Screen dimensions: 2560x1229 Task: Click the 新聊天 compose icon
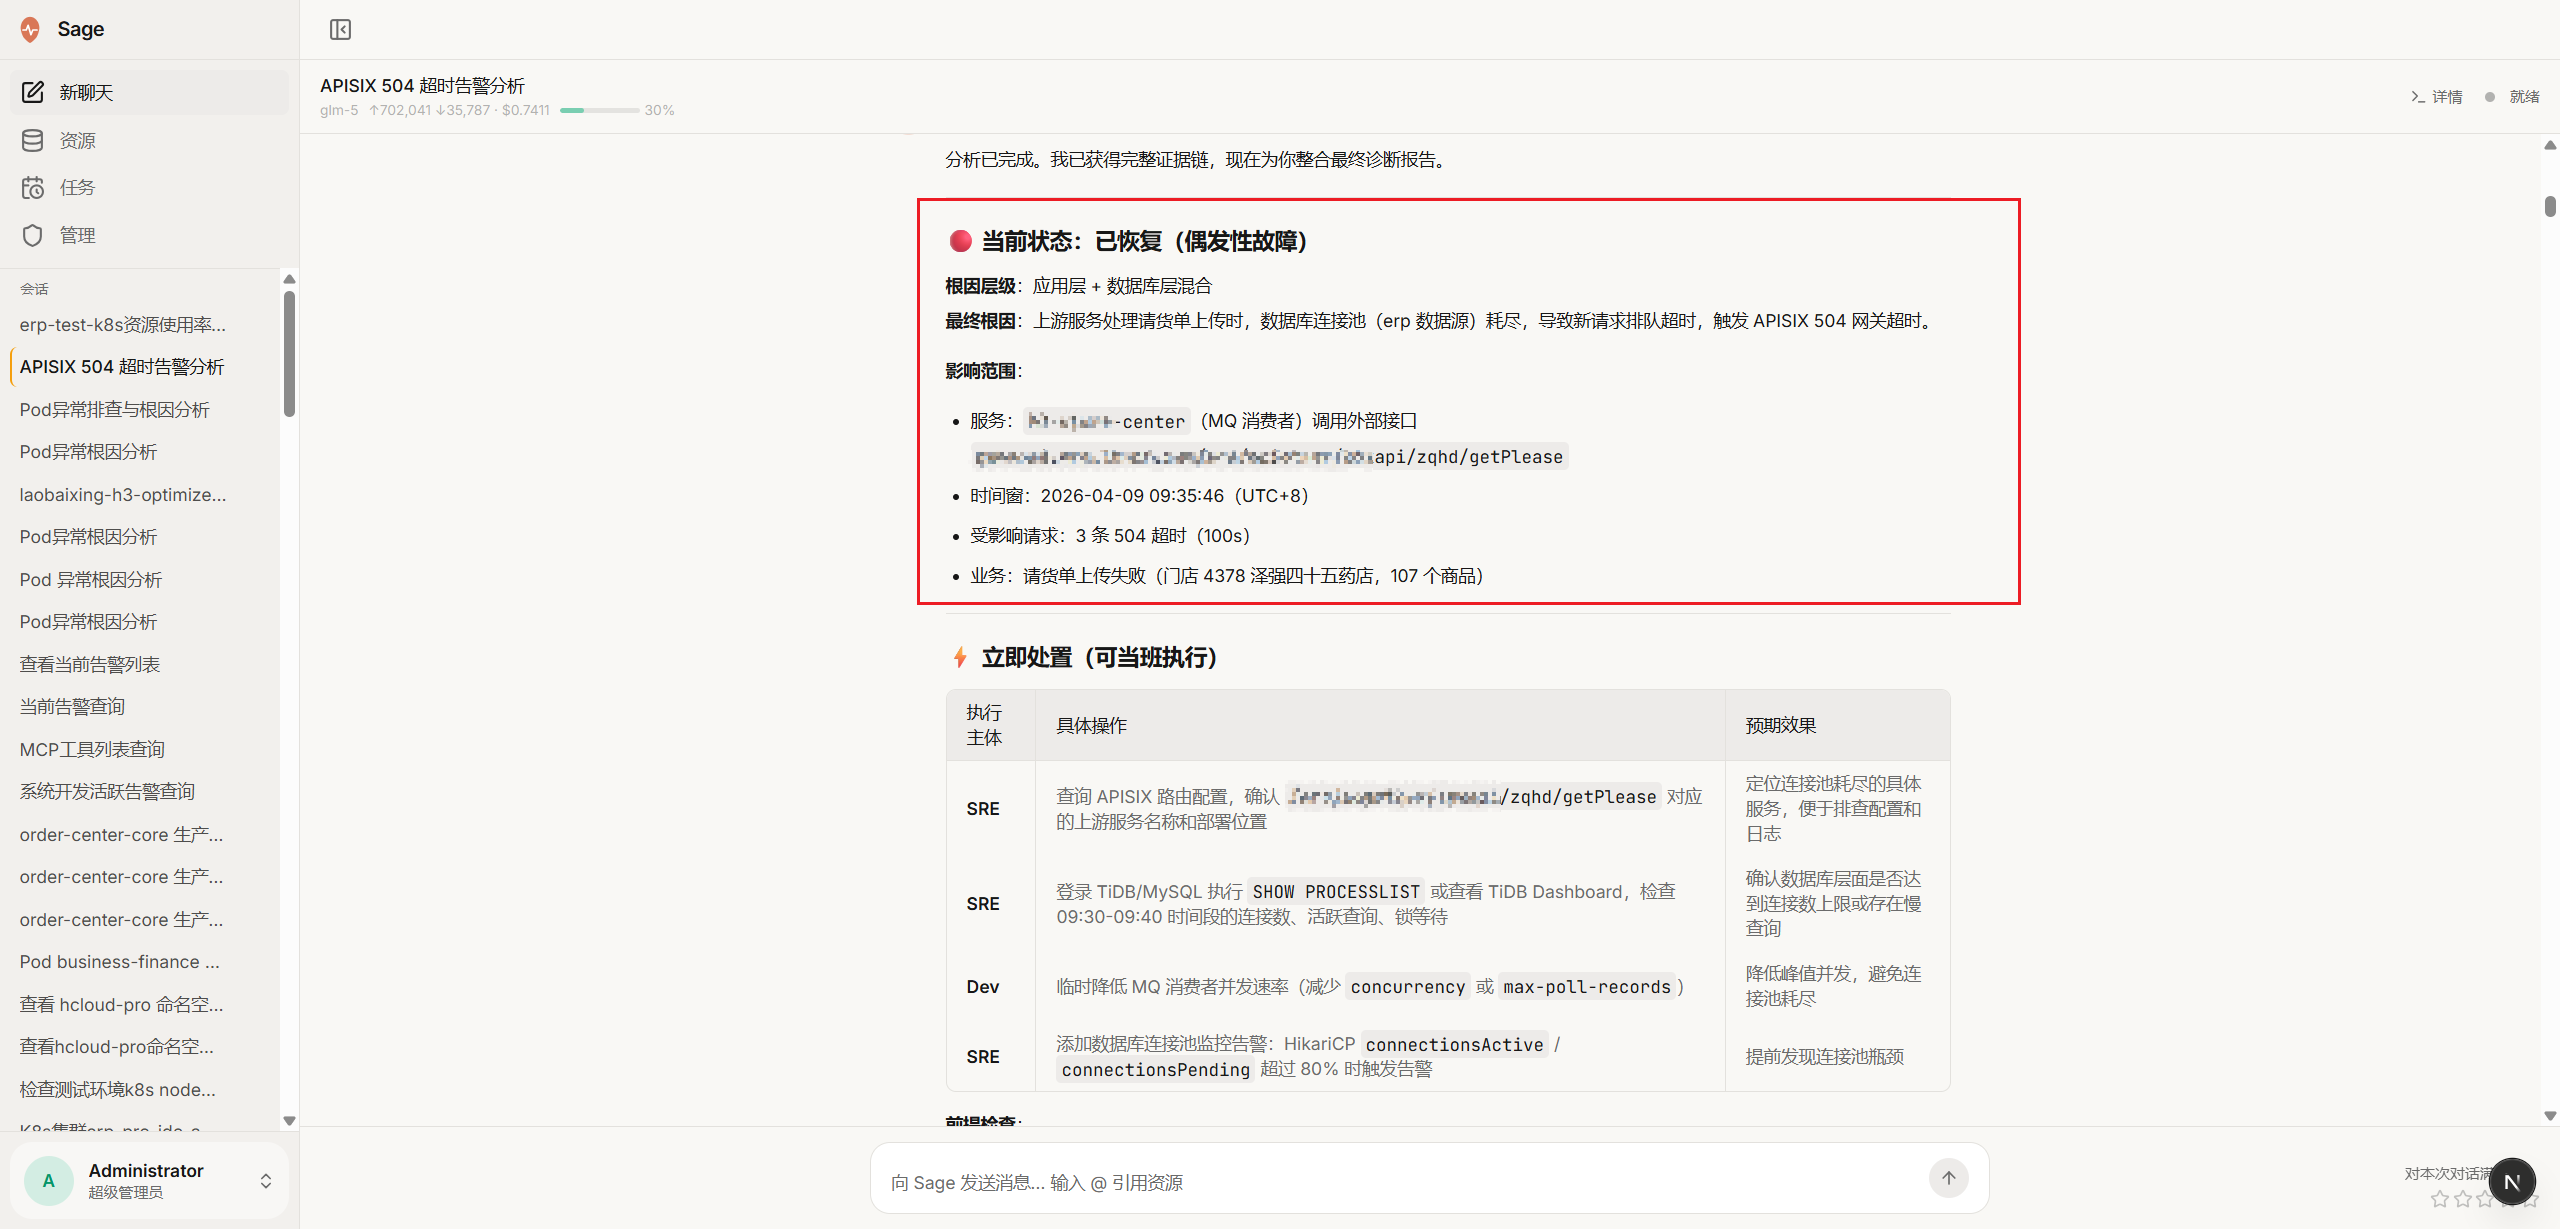33,92
